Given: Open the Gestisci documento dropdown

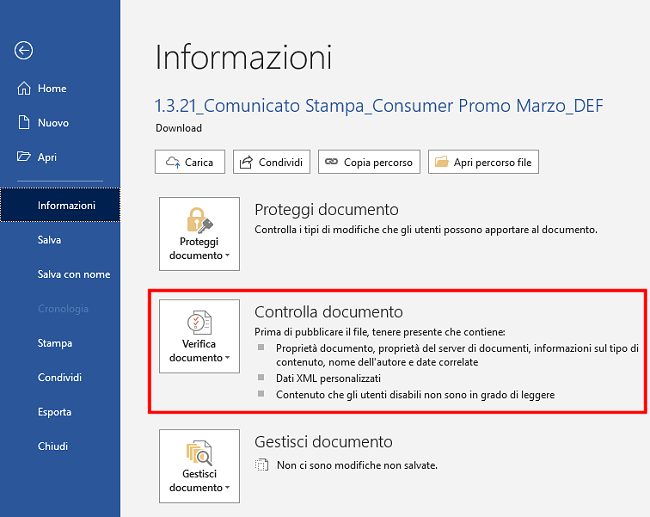Looking at the screenshot, I should tap(199, 466).
